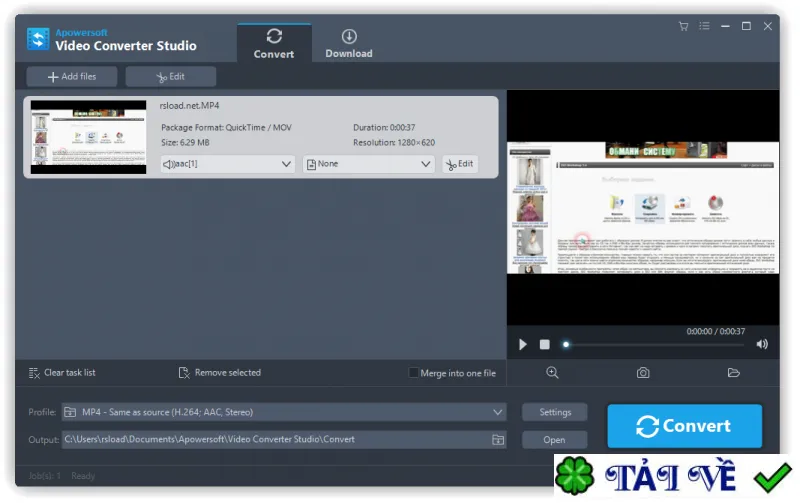Select the rsload.net.MP4 video thumbnail
The image size is (800, 503).
click(88, 137)
